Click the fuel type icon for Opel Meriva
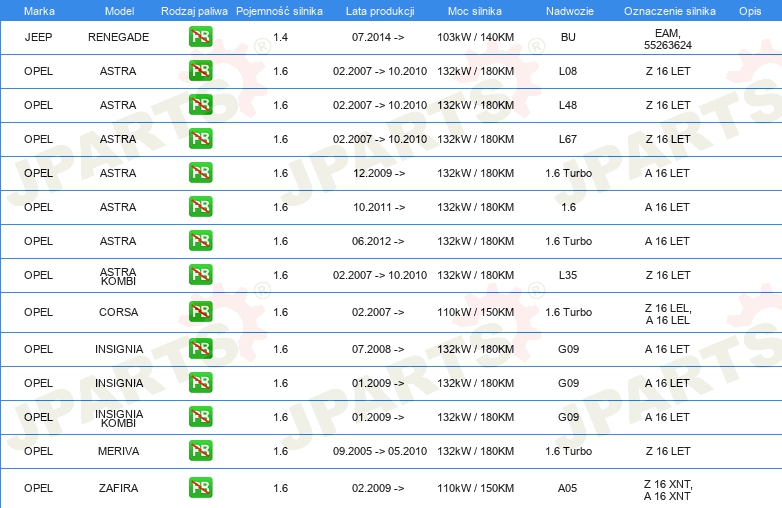 [x=200, y=451]
